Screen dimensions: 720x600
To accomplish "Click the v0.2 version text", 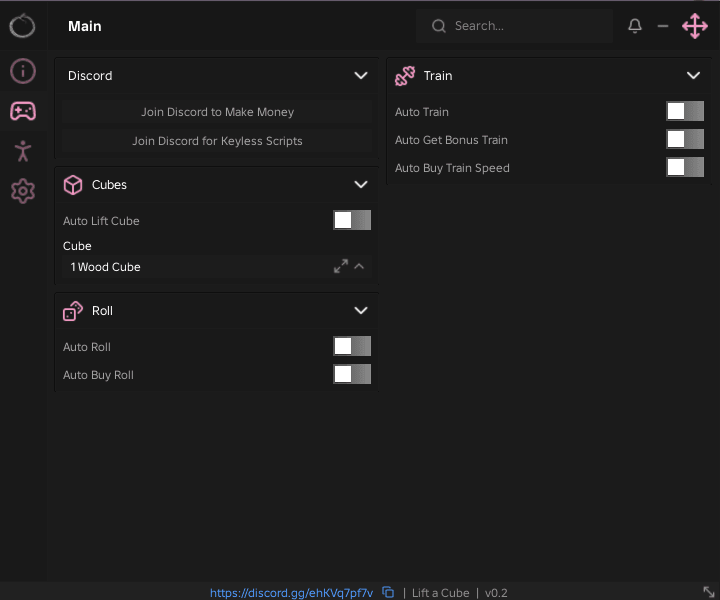I will (496, 593).
